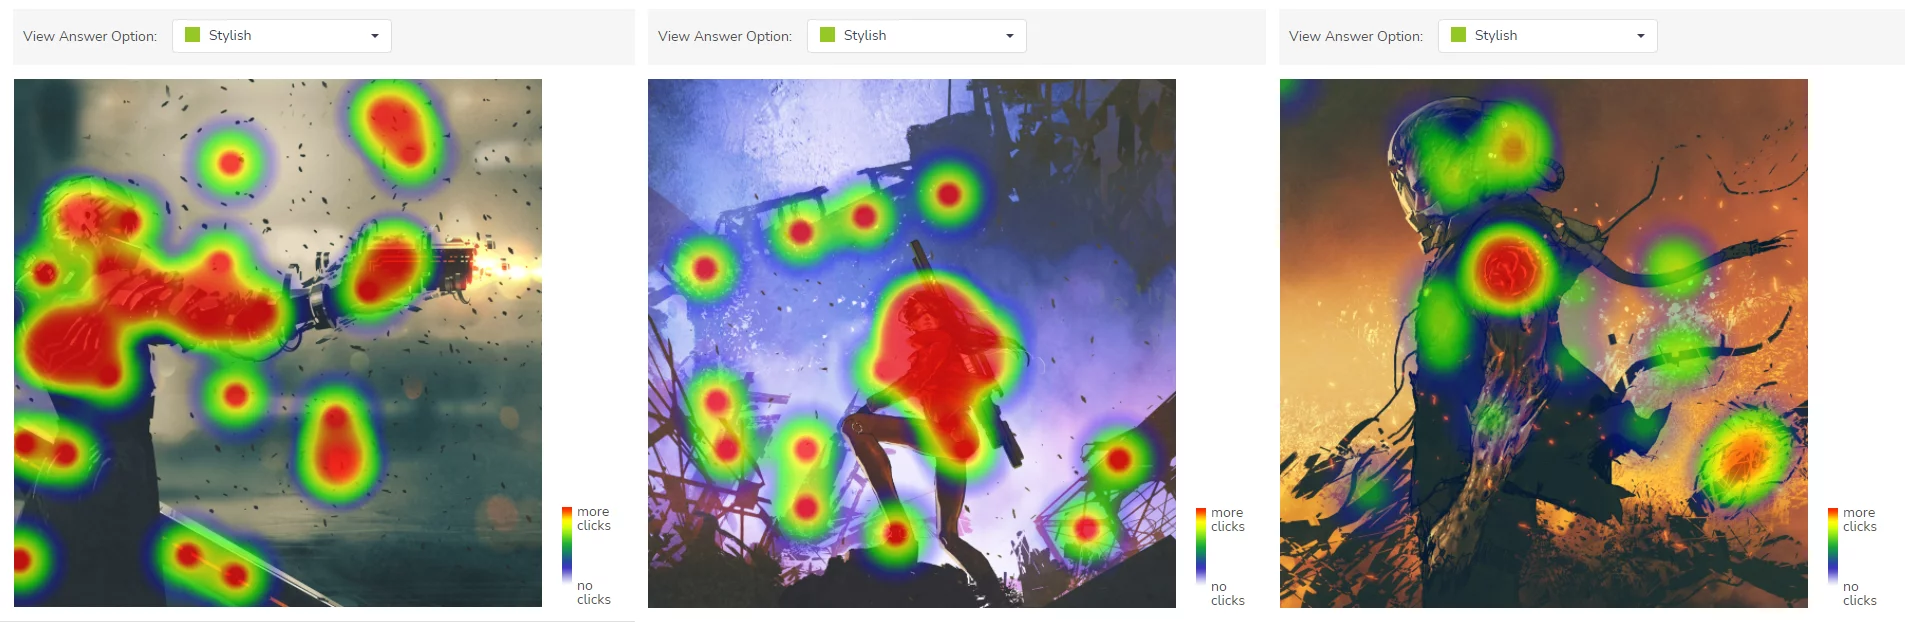This screenshot has width=1905, height=622.
Task: Click the green square in the orange heatmap's dropdown
Action: pos(1458,35)
